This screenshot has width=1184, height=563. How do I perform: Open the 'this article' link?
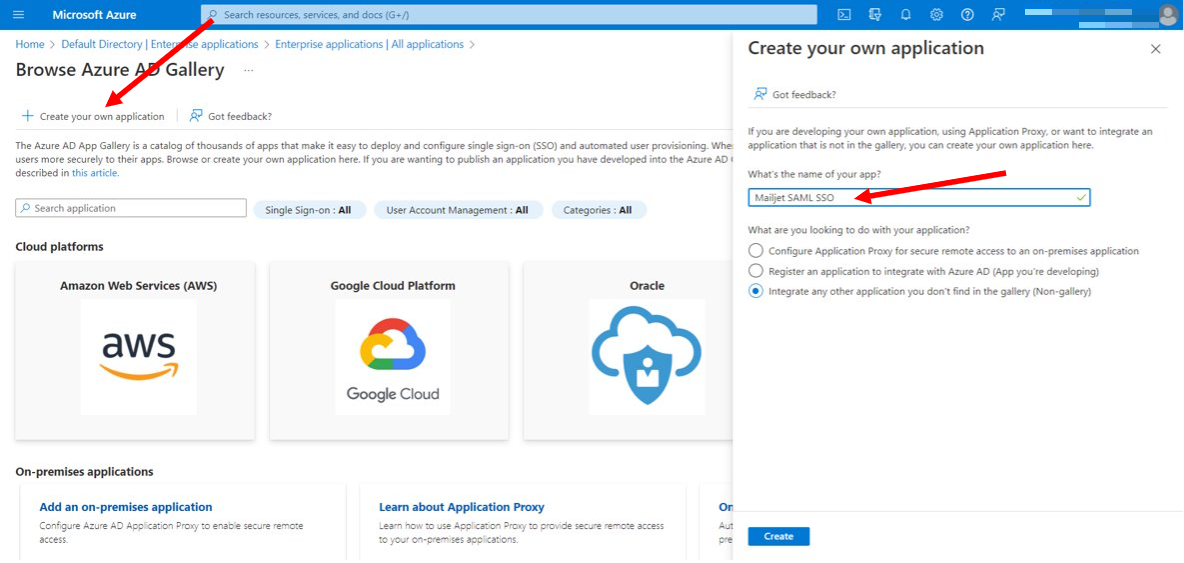pos(95,173)
